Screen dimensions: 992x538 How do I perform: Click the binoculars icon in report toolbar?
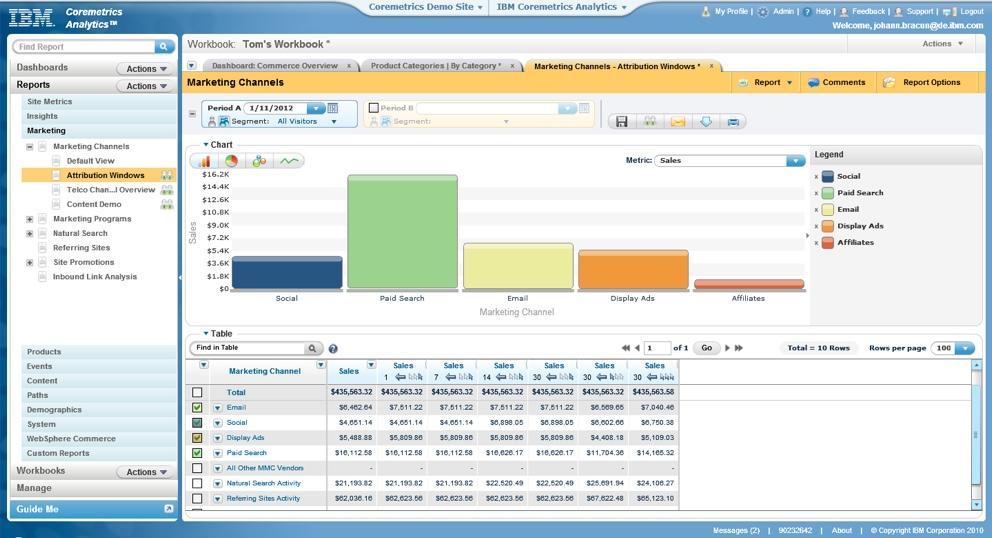coord(650,122)
